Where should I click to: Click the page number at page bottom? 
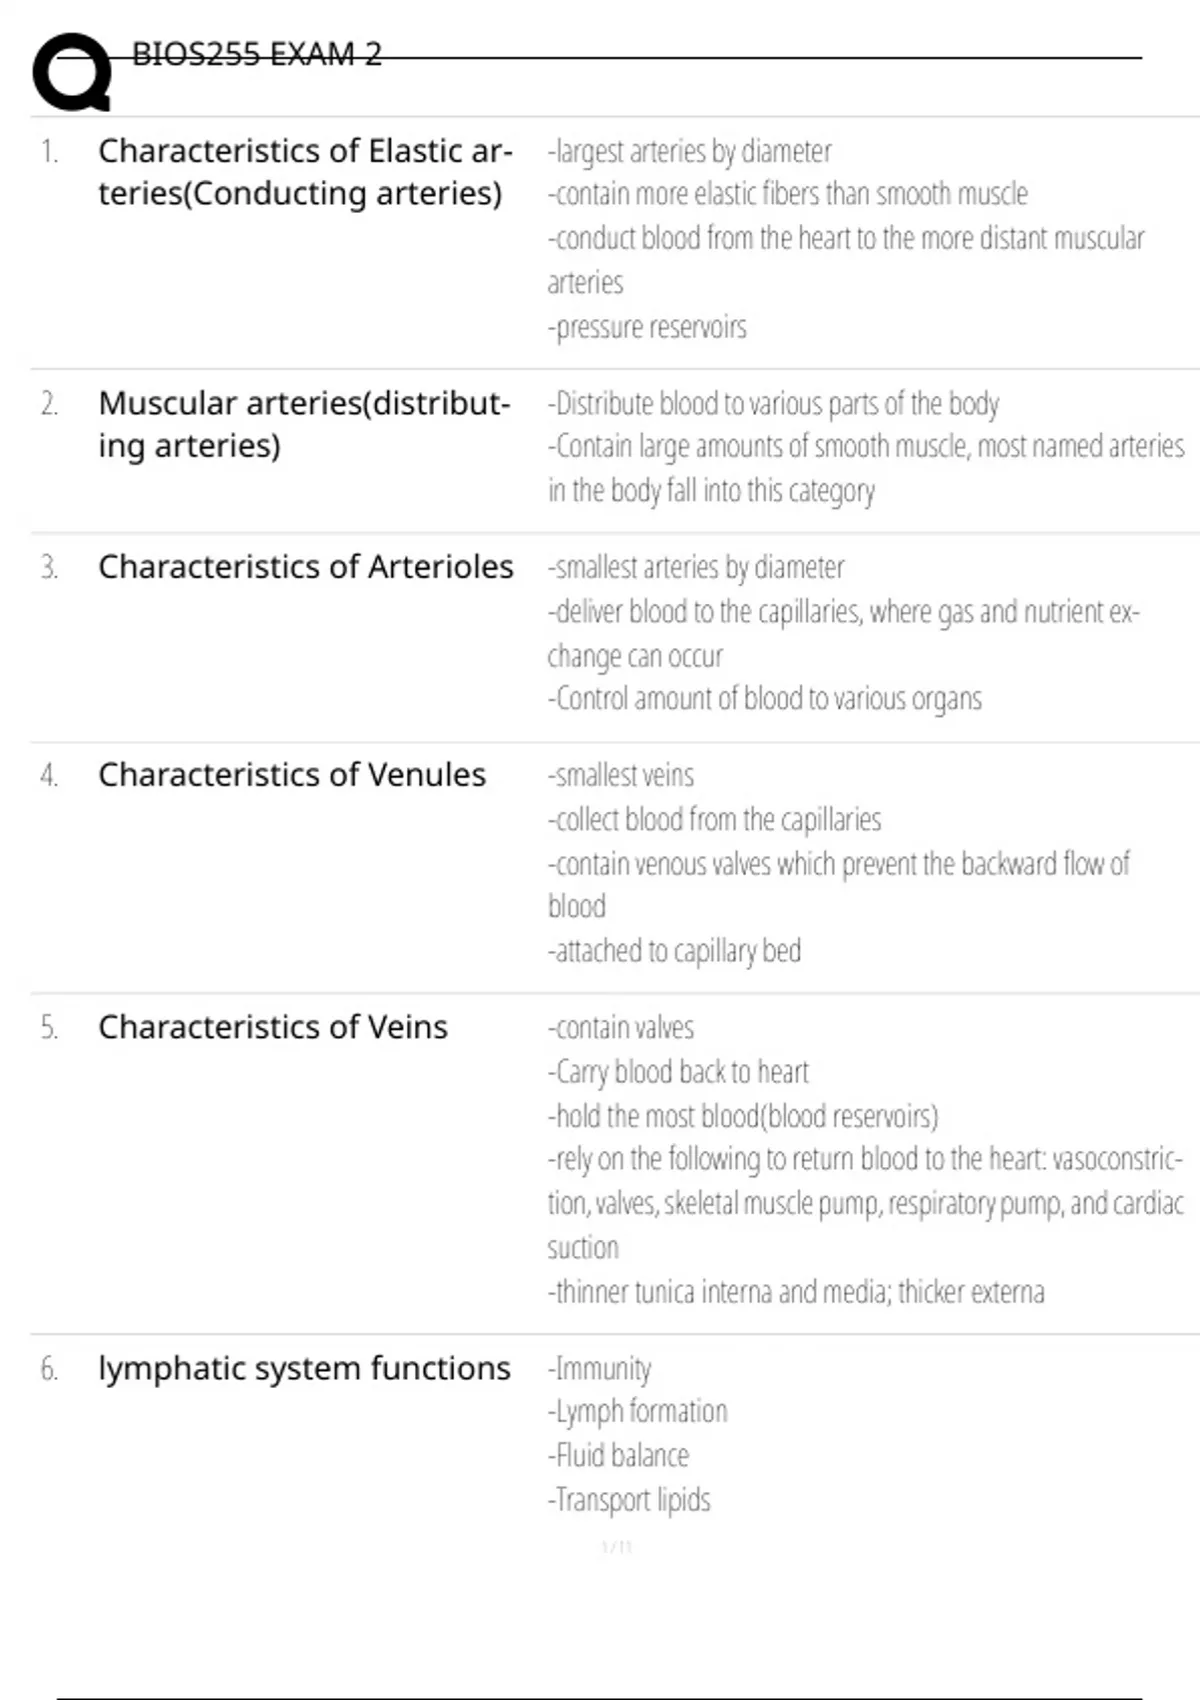coord(617,1548)
